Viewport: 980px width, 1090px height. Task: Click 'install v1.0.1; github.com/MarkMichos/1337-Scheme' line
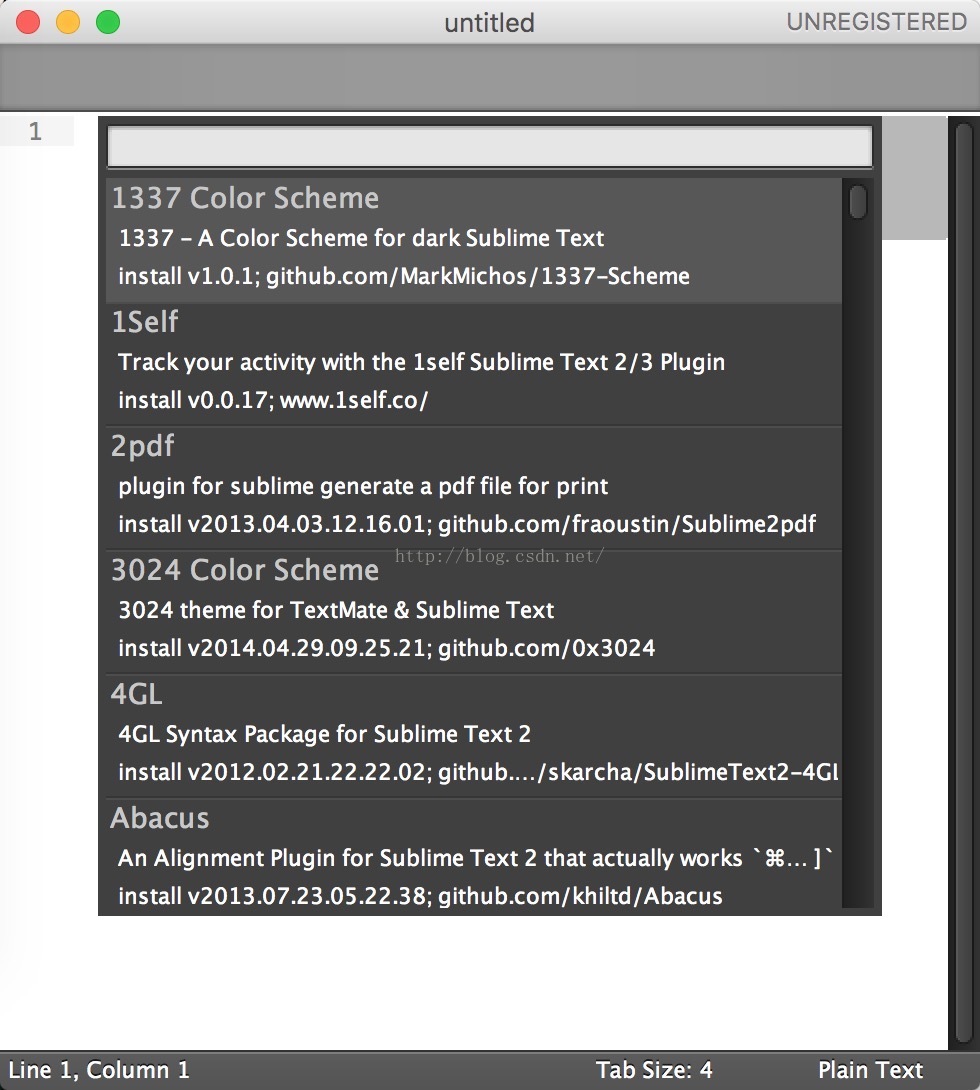point(404,277)
